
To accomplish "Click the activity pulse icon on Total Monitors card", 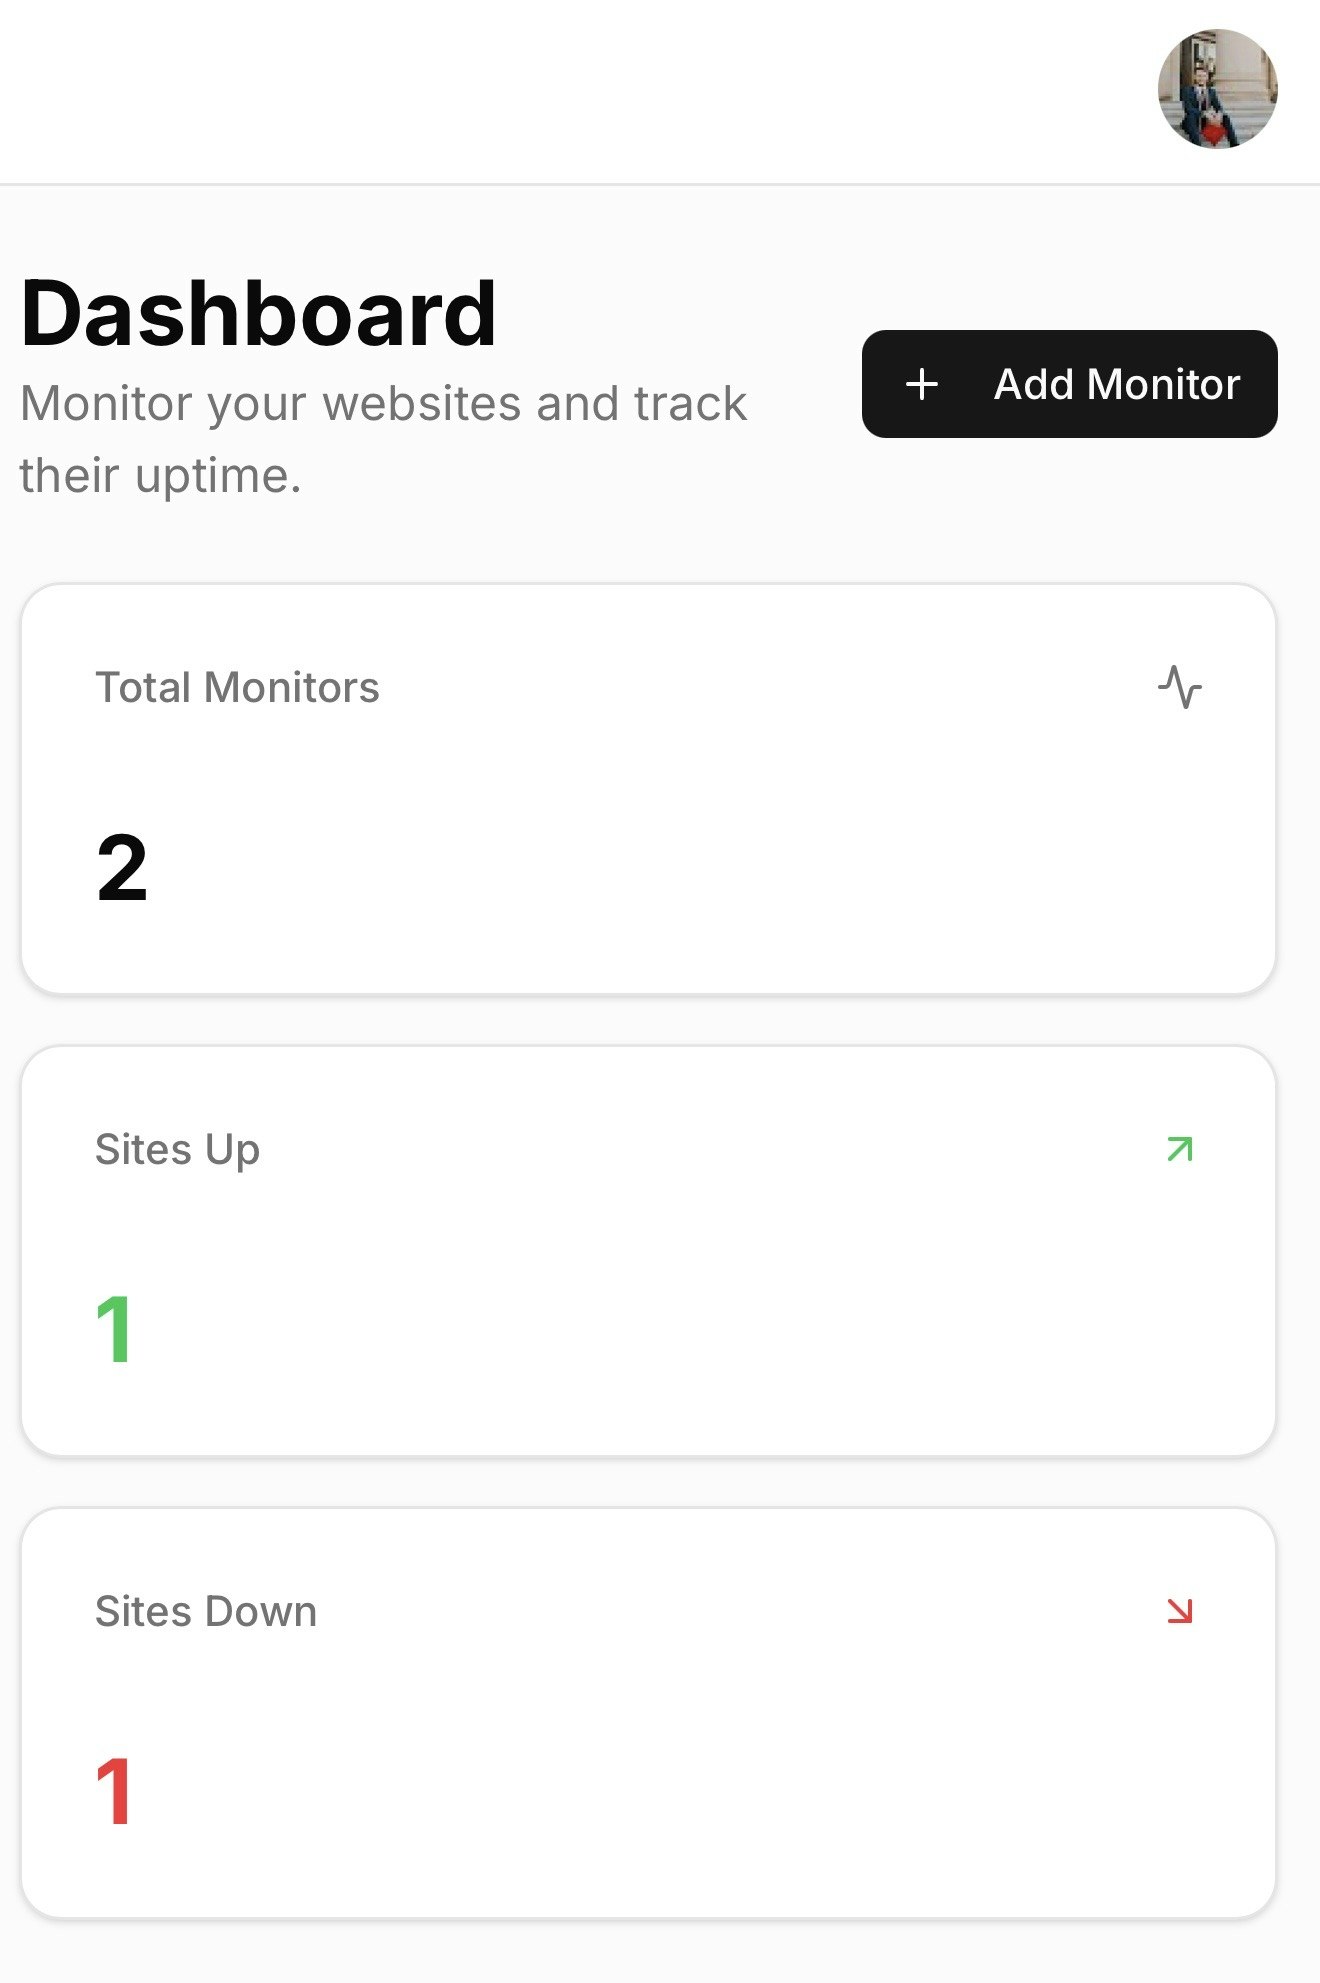I will [1180, 686].
